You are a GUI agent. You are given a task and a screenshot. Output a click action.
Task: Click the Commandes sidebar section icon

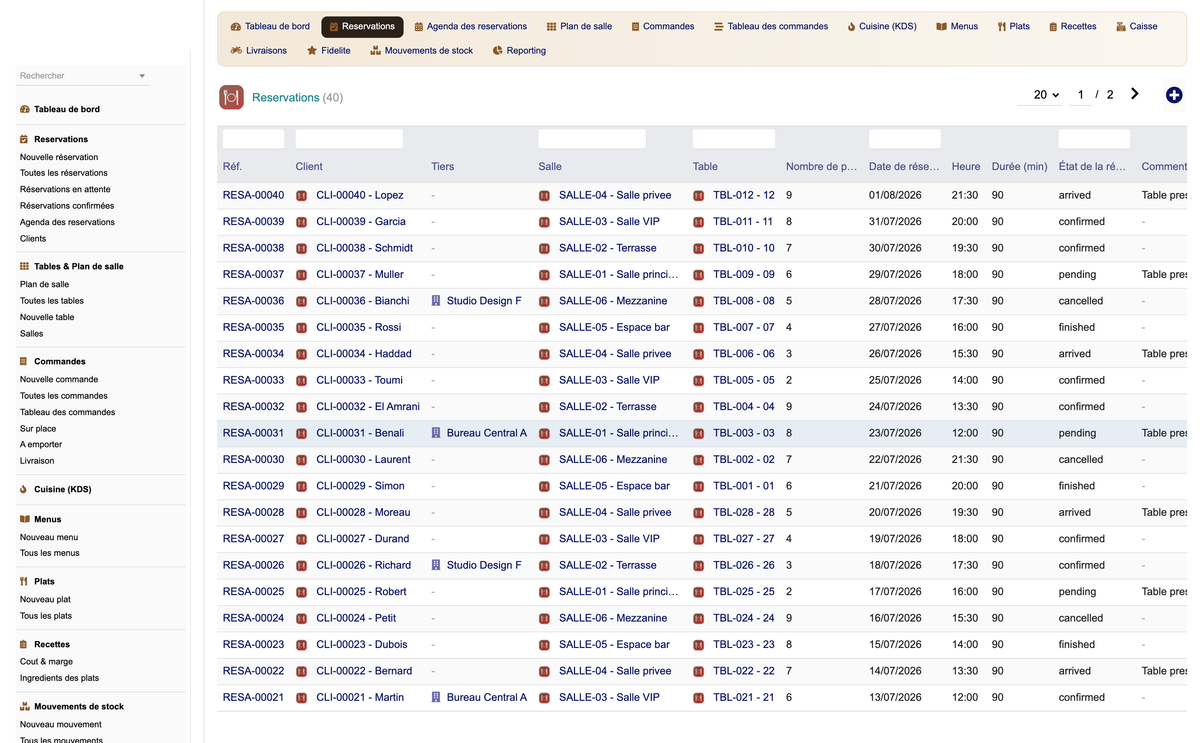tap(24, 362)
